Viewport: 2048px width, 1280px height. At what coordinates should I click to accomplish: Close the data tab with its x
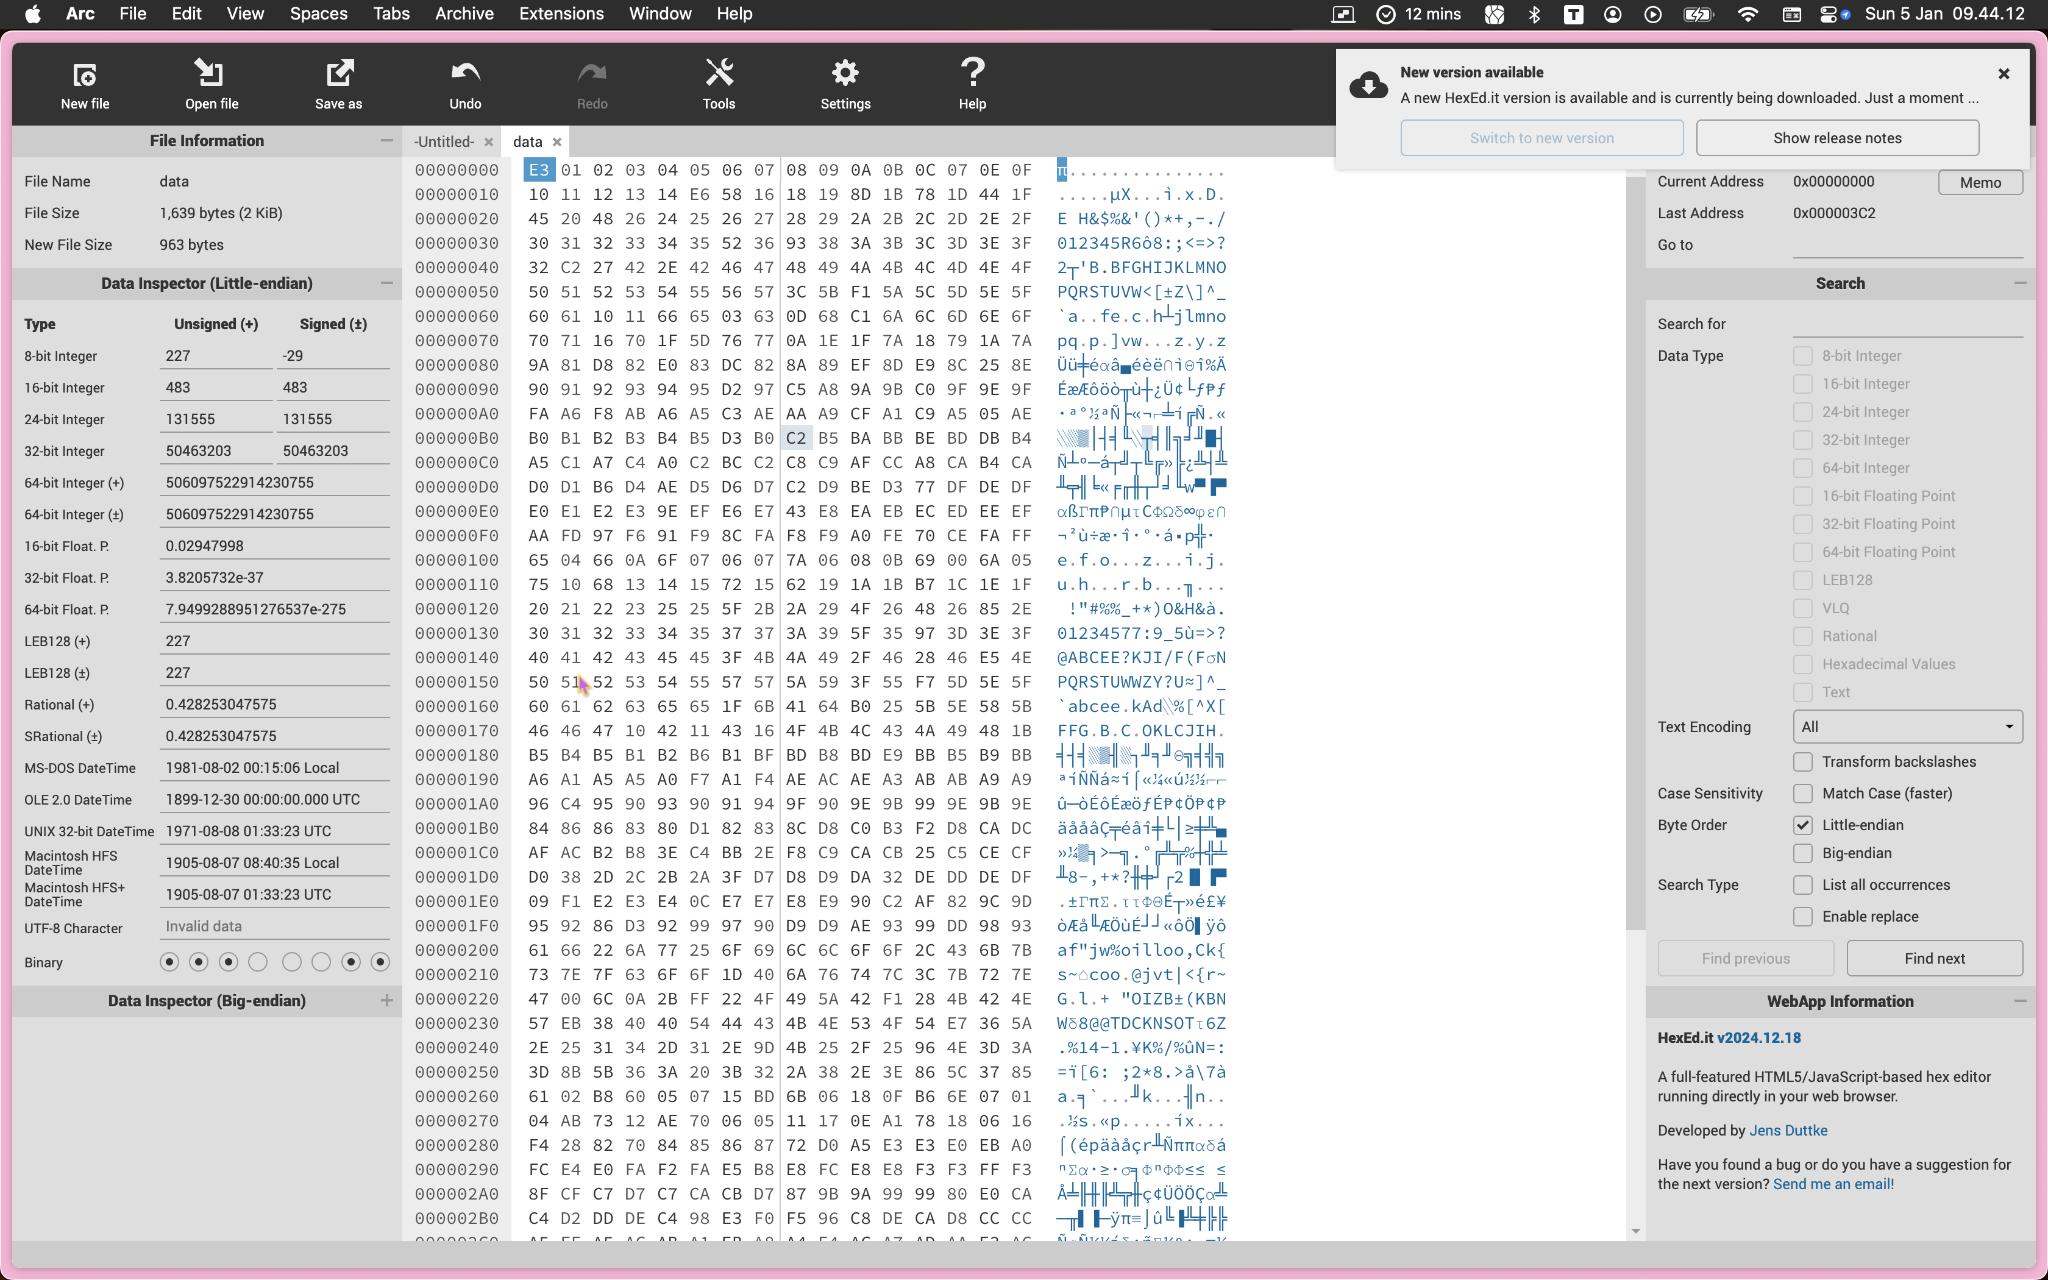(x=557, y=142)
